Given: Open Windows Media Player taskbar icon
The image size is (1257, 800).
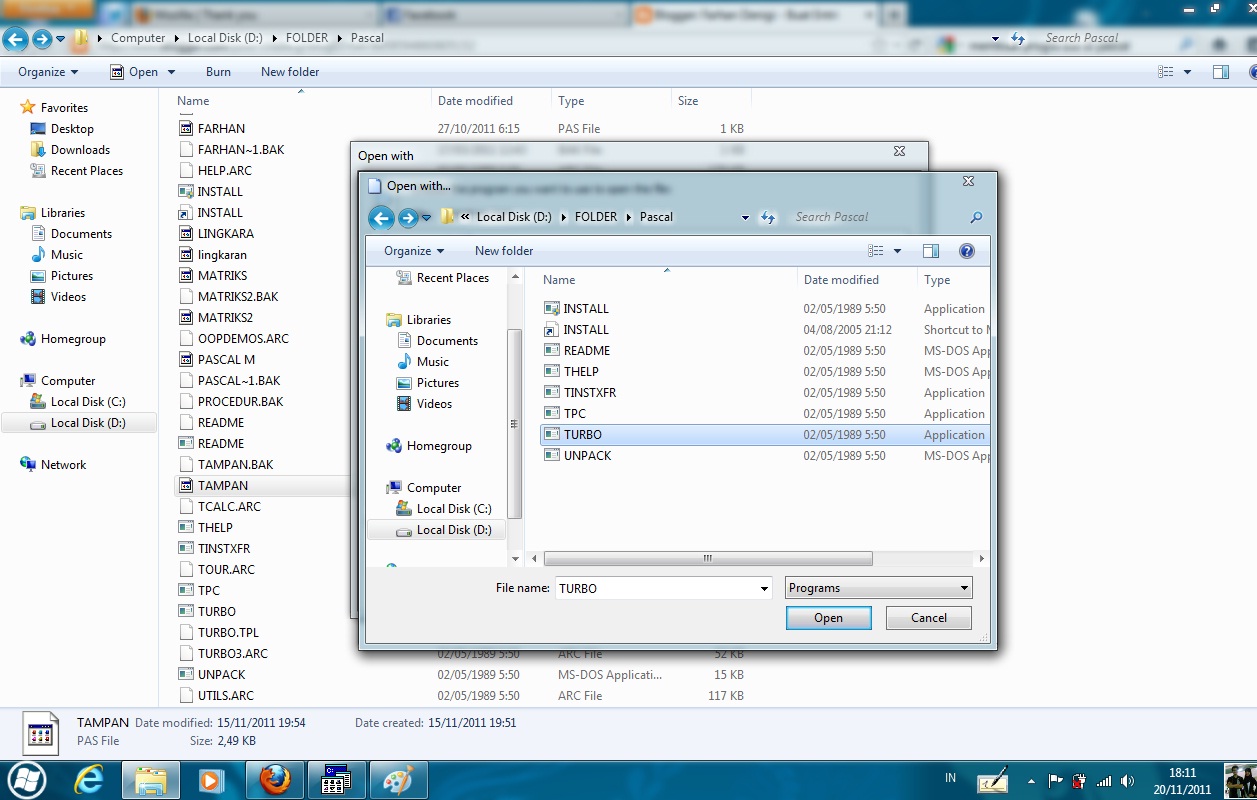Looking at the screenshot, I should [x=212, y=780].
